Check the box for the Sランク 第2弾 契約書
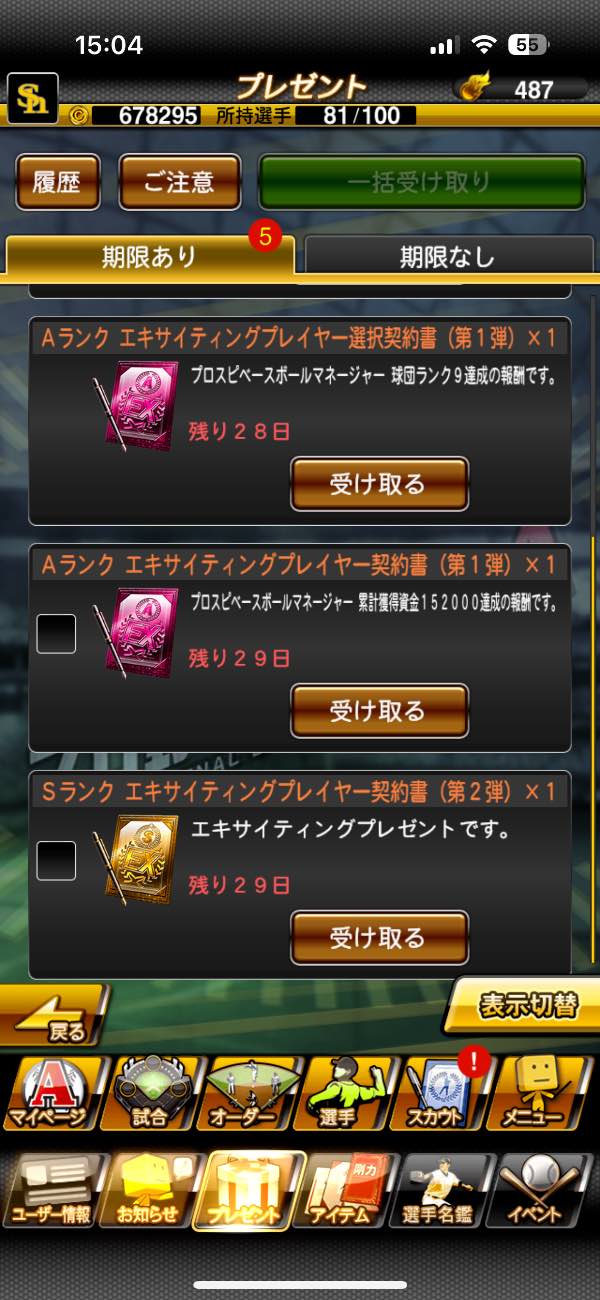Screen dimensions: 600x1300 pos(56,861)
